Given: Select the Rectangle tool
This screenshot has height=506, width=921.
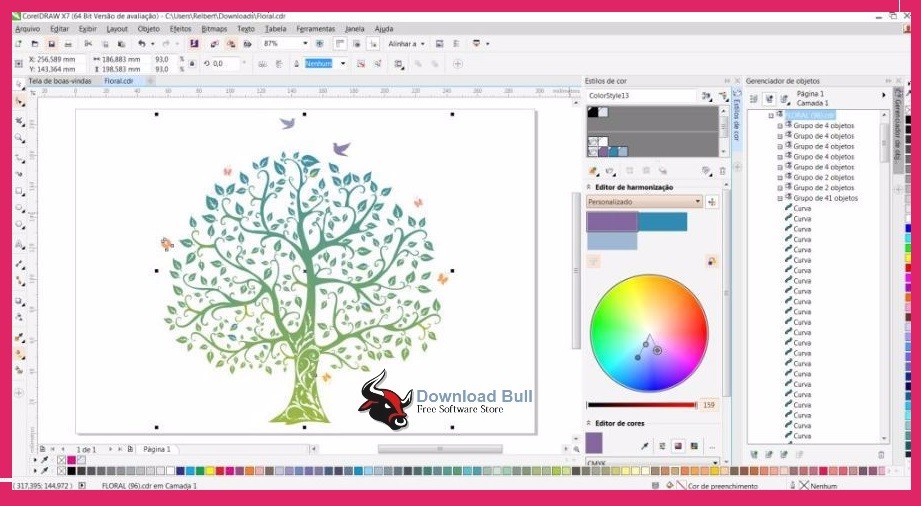Looking at the screenshot, I should (x=20, y=191).
